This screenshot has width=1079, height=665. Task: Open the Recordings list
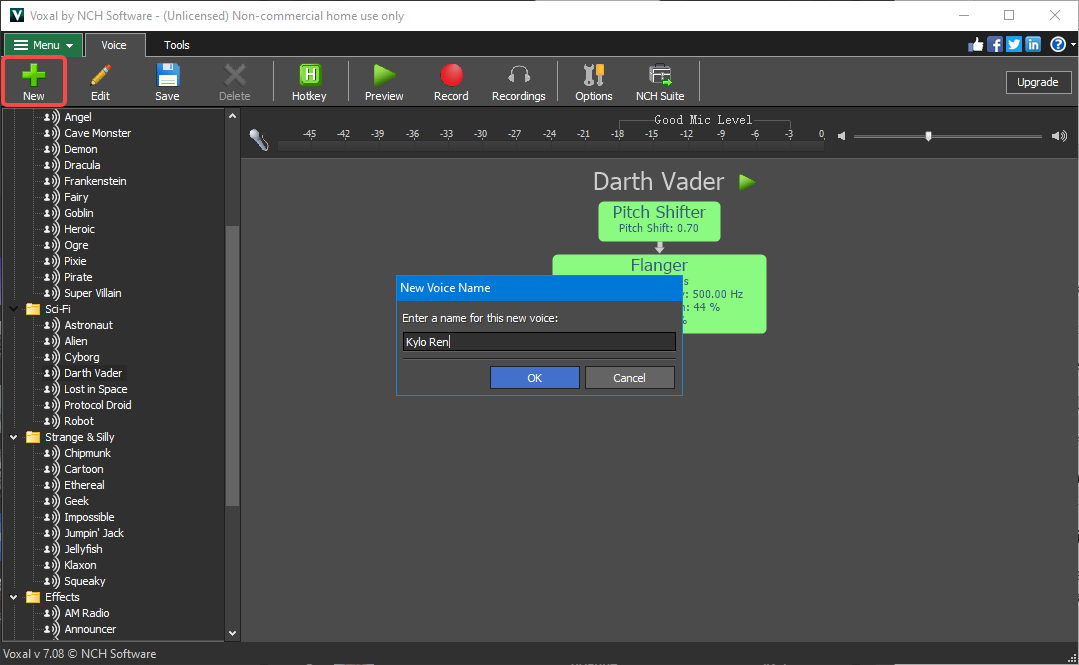pos(519,81)
